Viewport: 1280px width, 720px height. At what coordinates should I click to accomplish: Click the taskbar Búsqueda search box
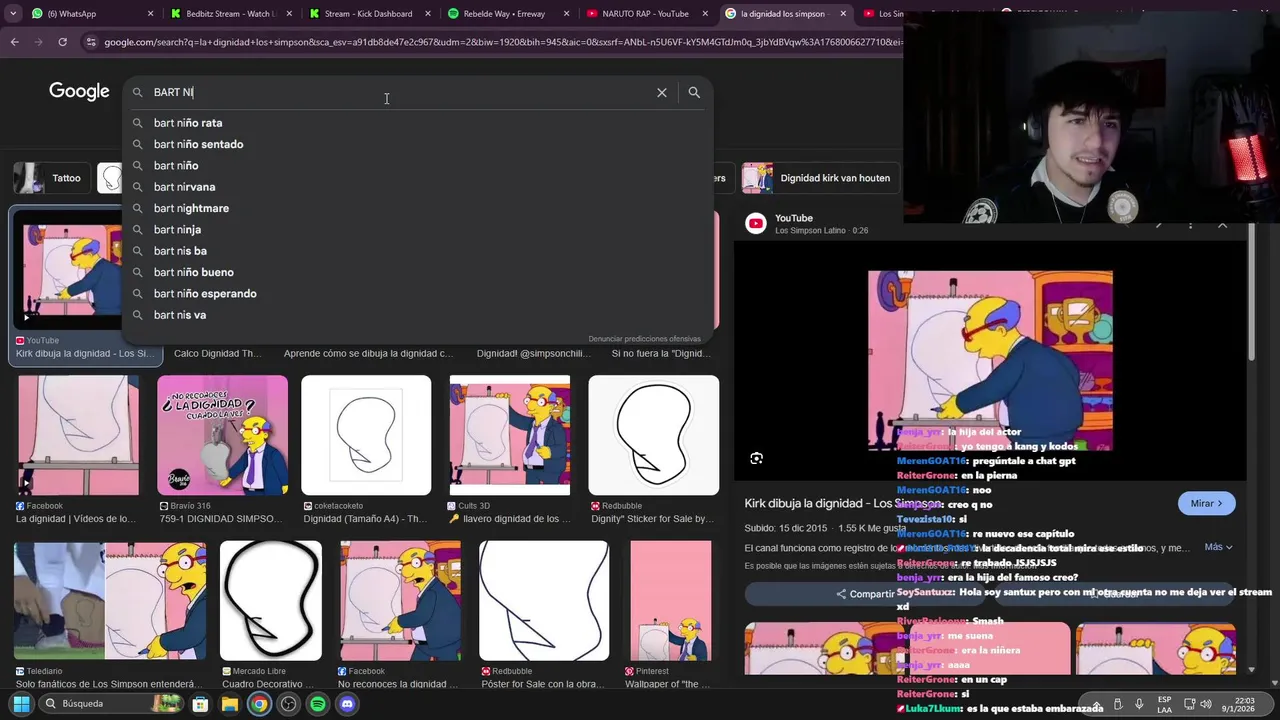click(111, 704)
